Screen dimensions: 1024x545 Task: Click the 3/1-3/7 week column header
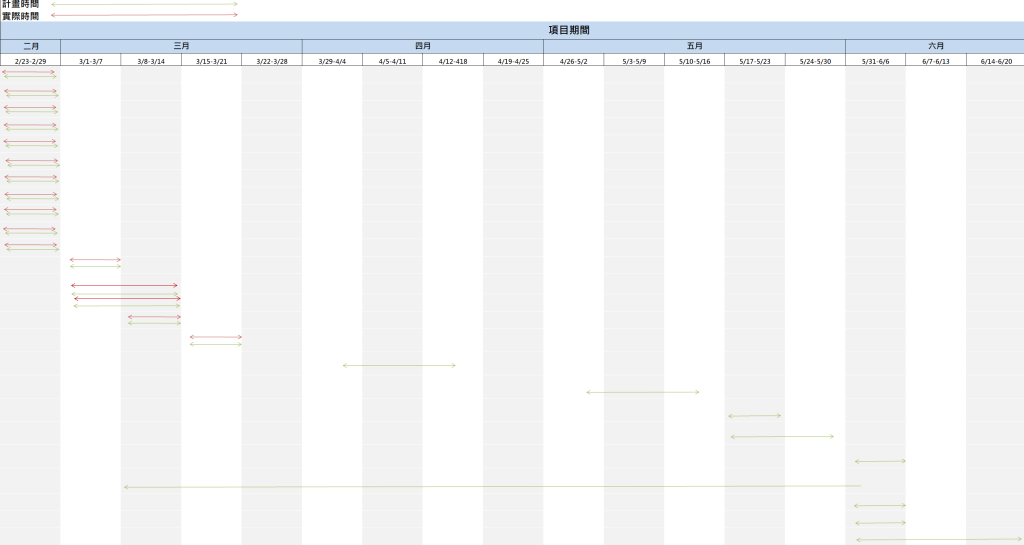point(91,61)
